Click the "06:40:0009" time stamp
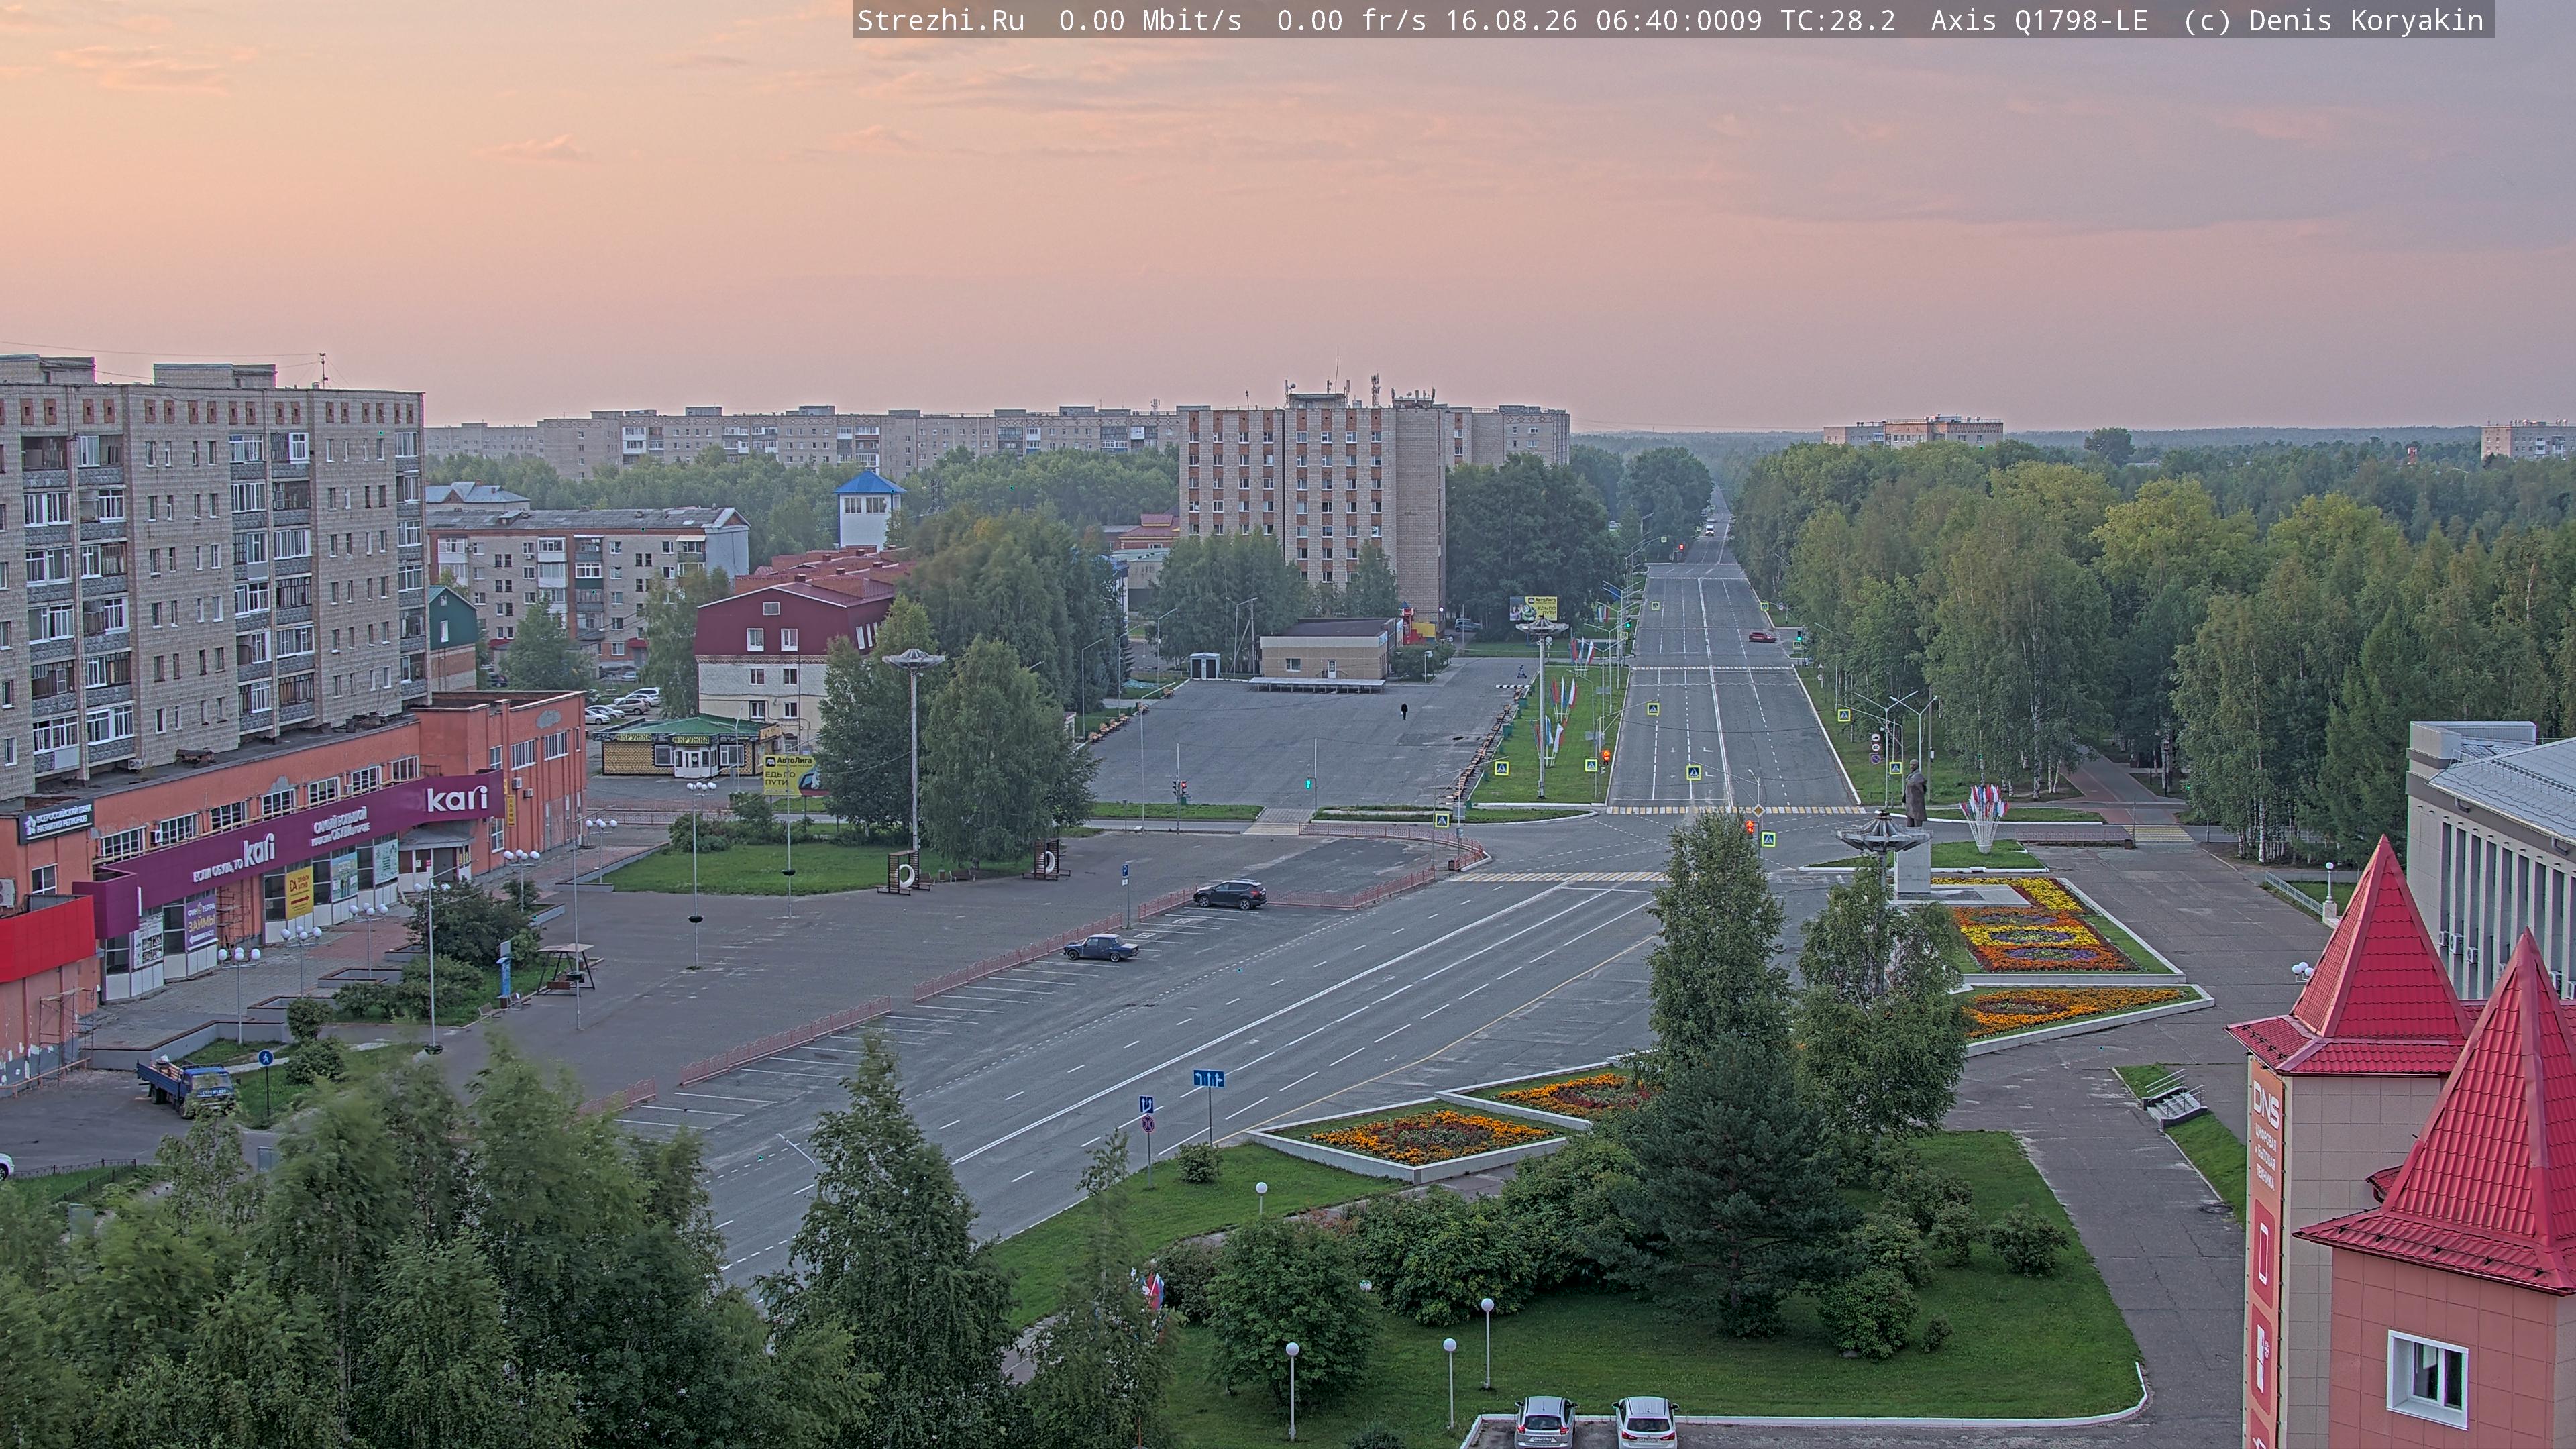 (x=1679, y=21)
